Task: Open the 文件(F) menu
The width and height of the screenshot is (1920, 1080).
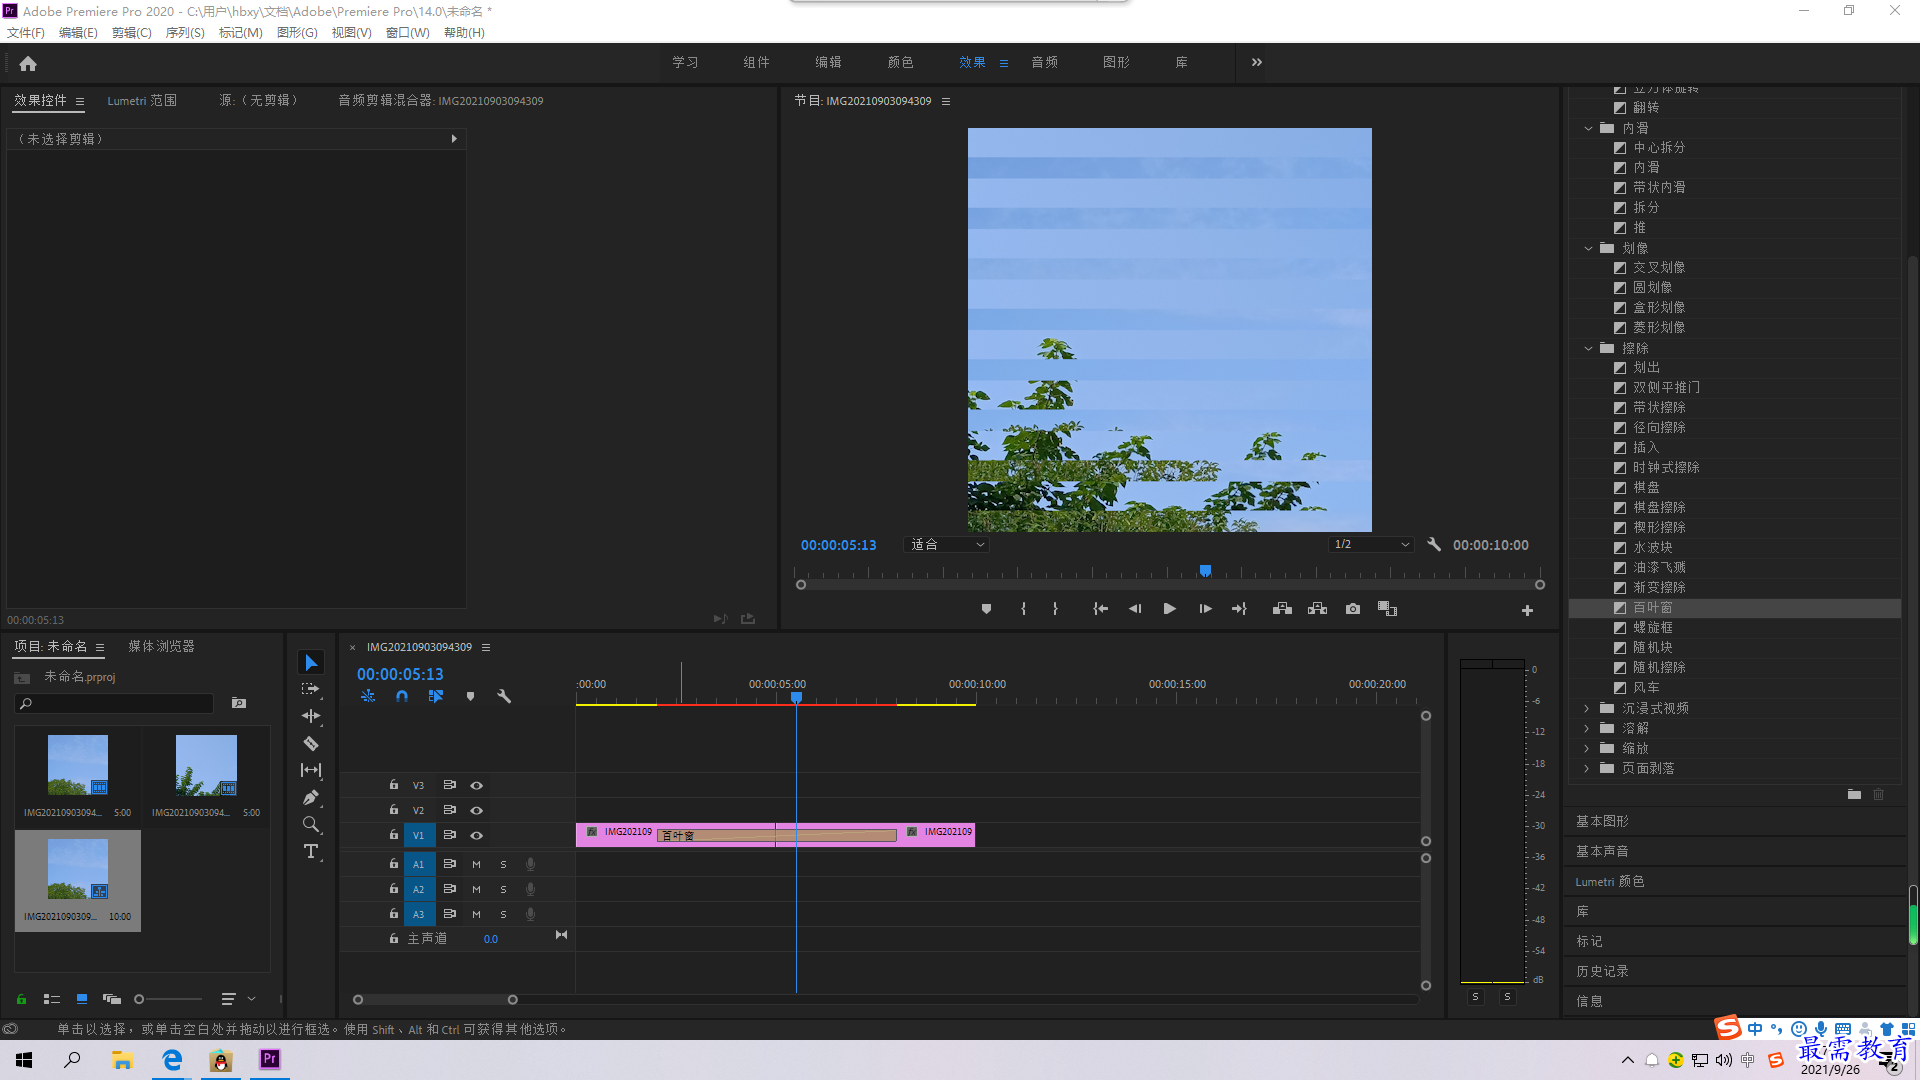Action: (26, 33)
